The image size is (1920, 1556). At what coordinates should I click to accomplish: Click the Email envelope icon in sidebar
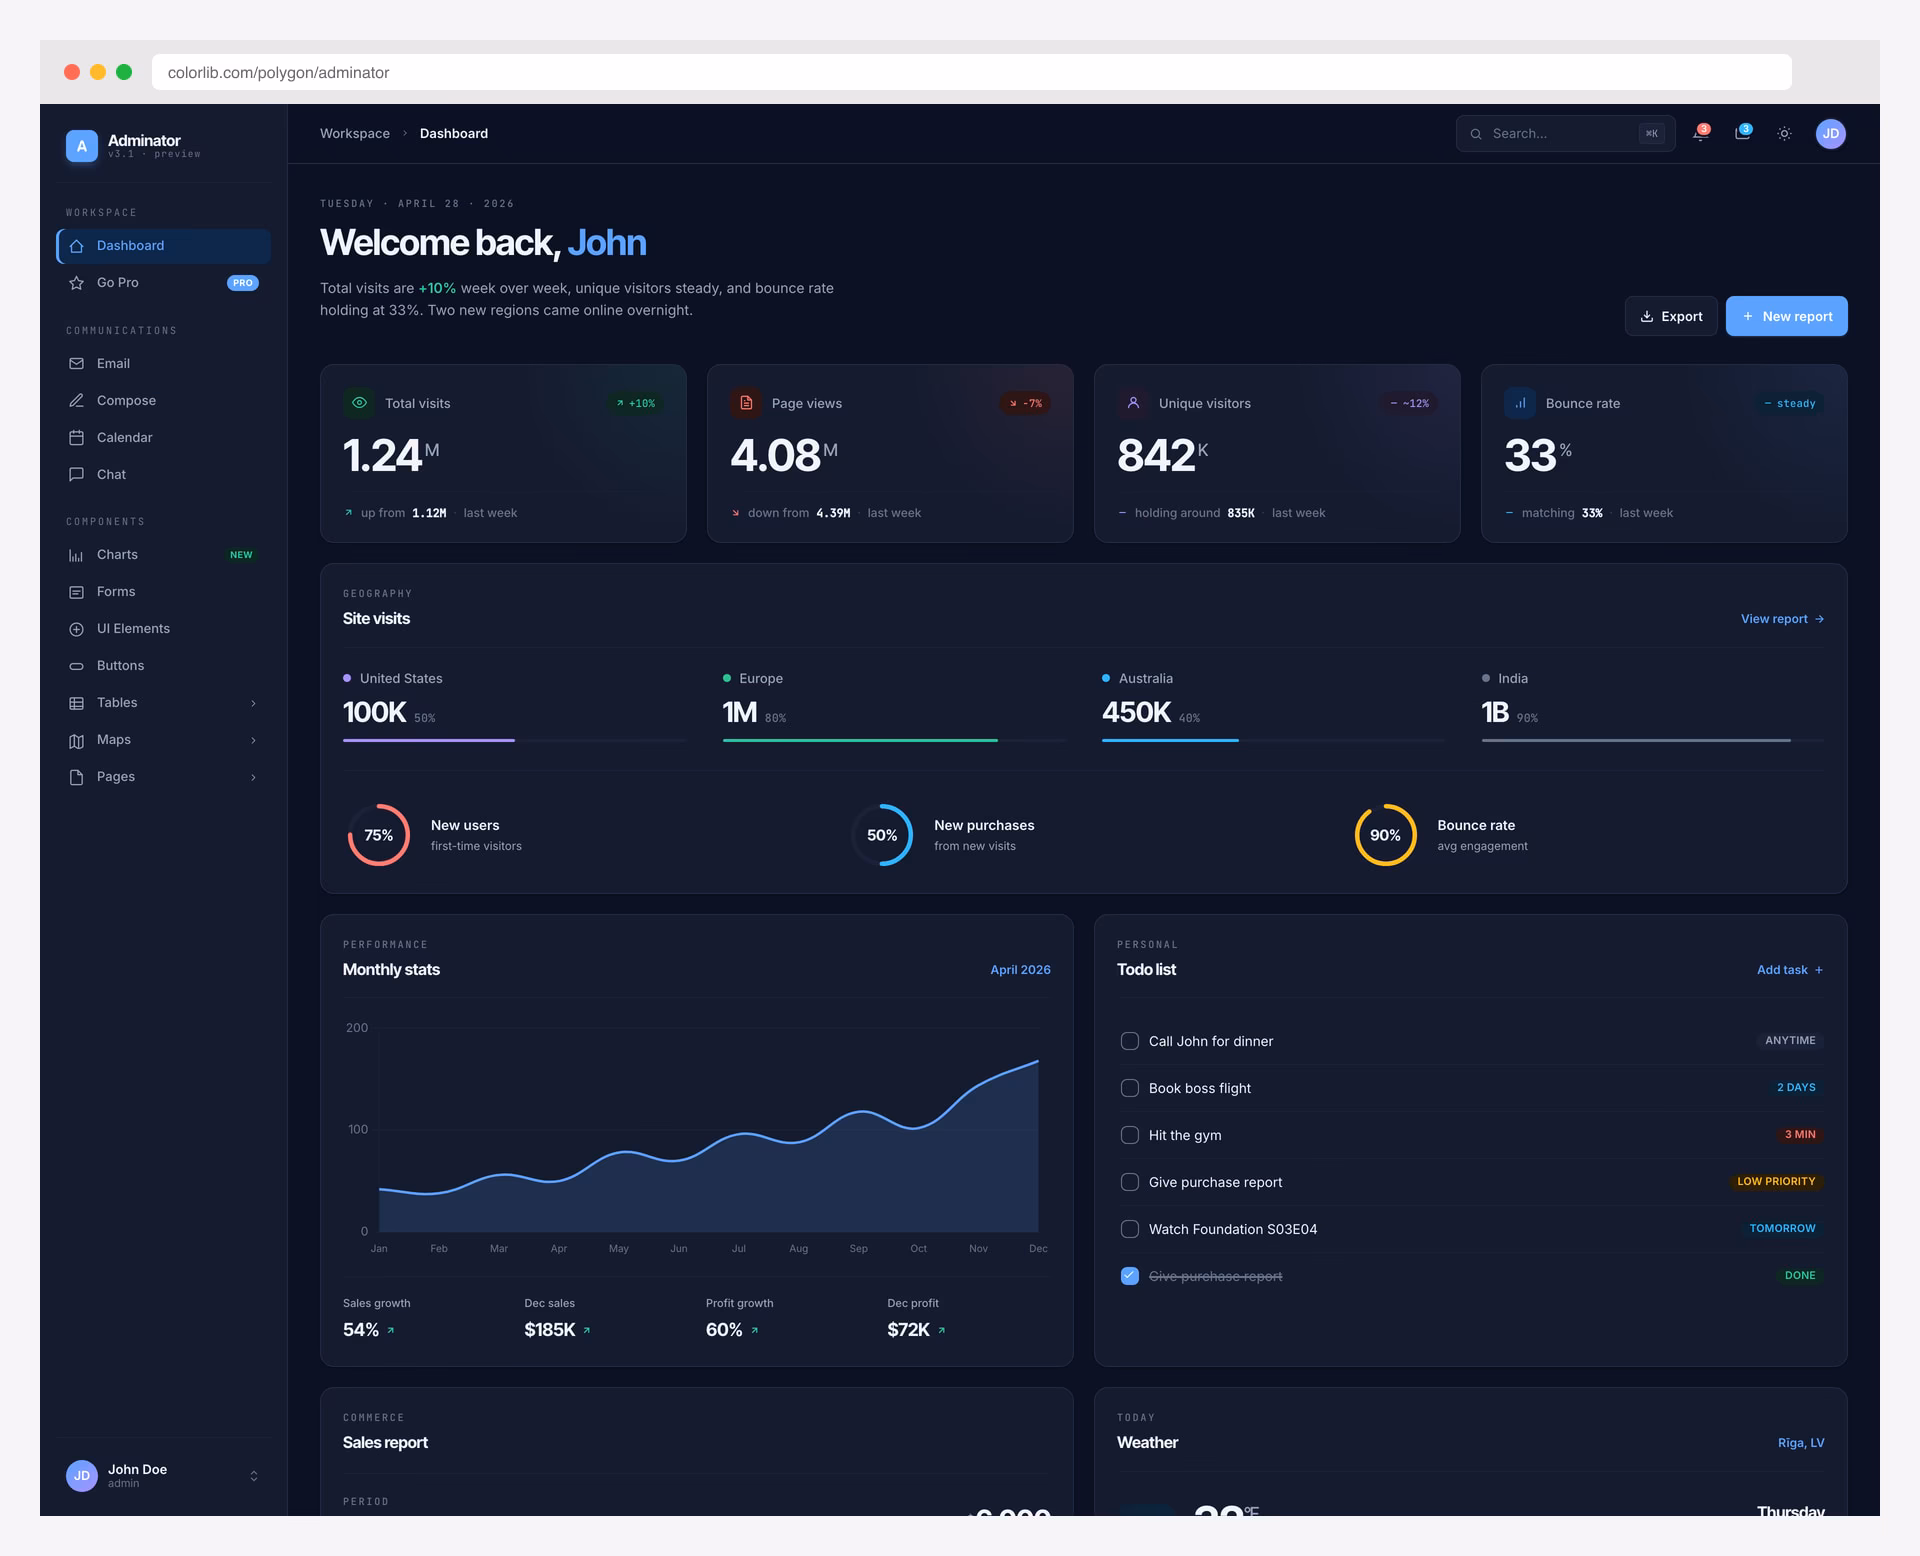click(x=76, y=364)
